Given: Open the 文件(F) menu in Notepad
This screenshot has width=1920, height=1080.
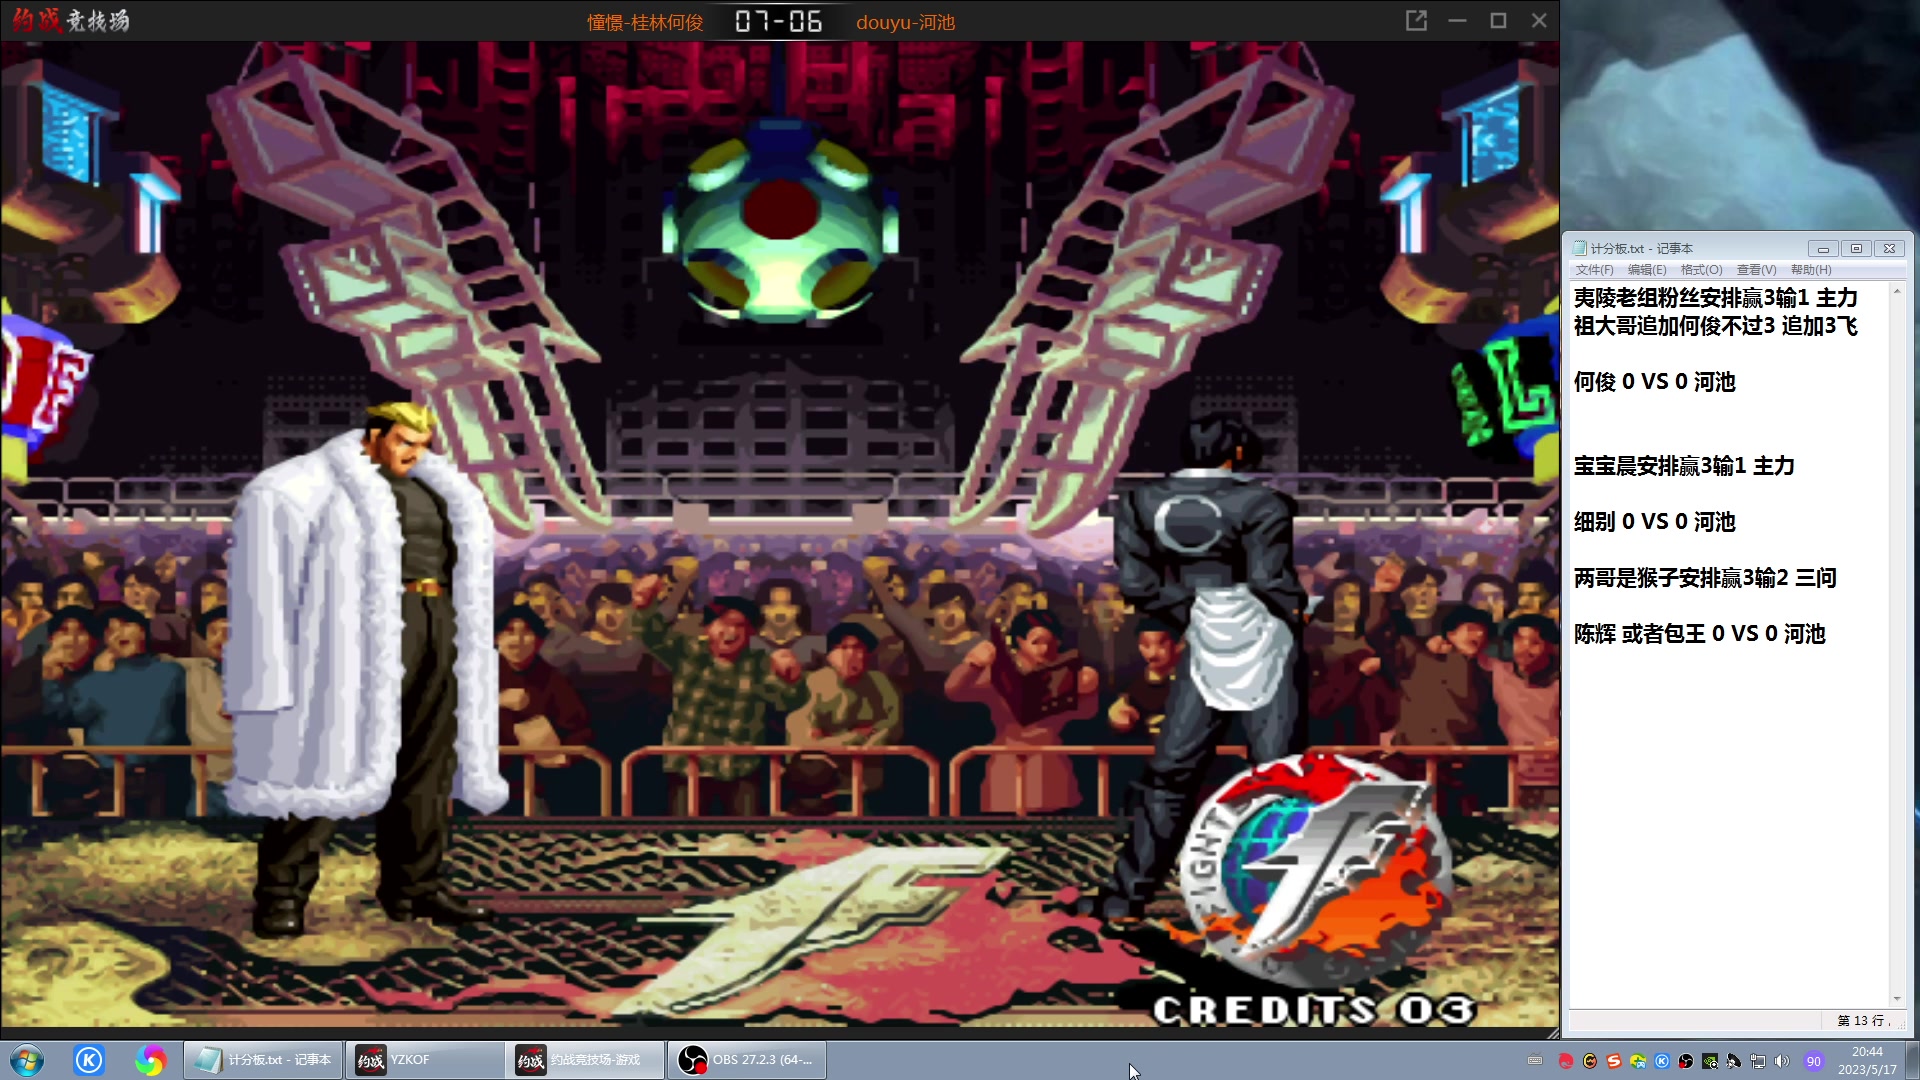Looking at the screenshot, I should tap(1594, 270).
